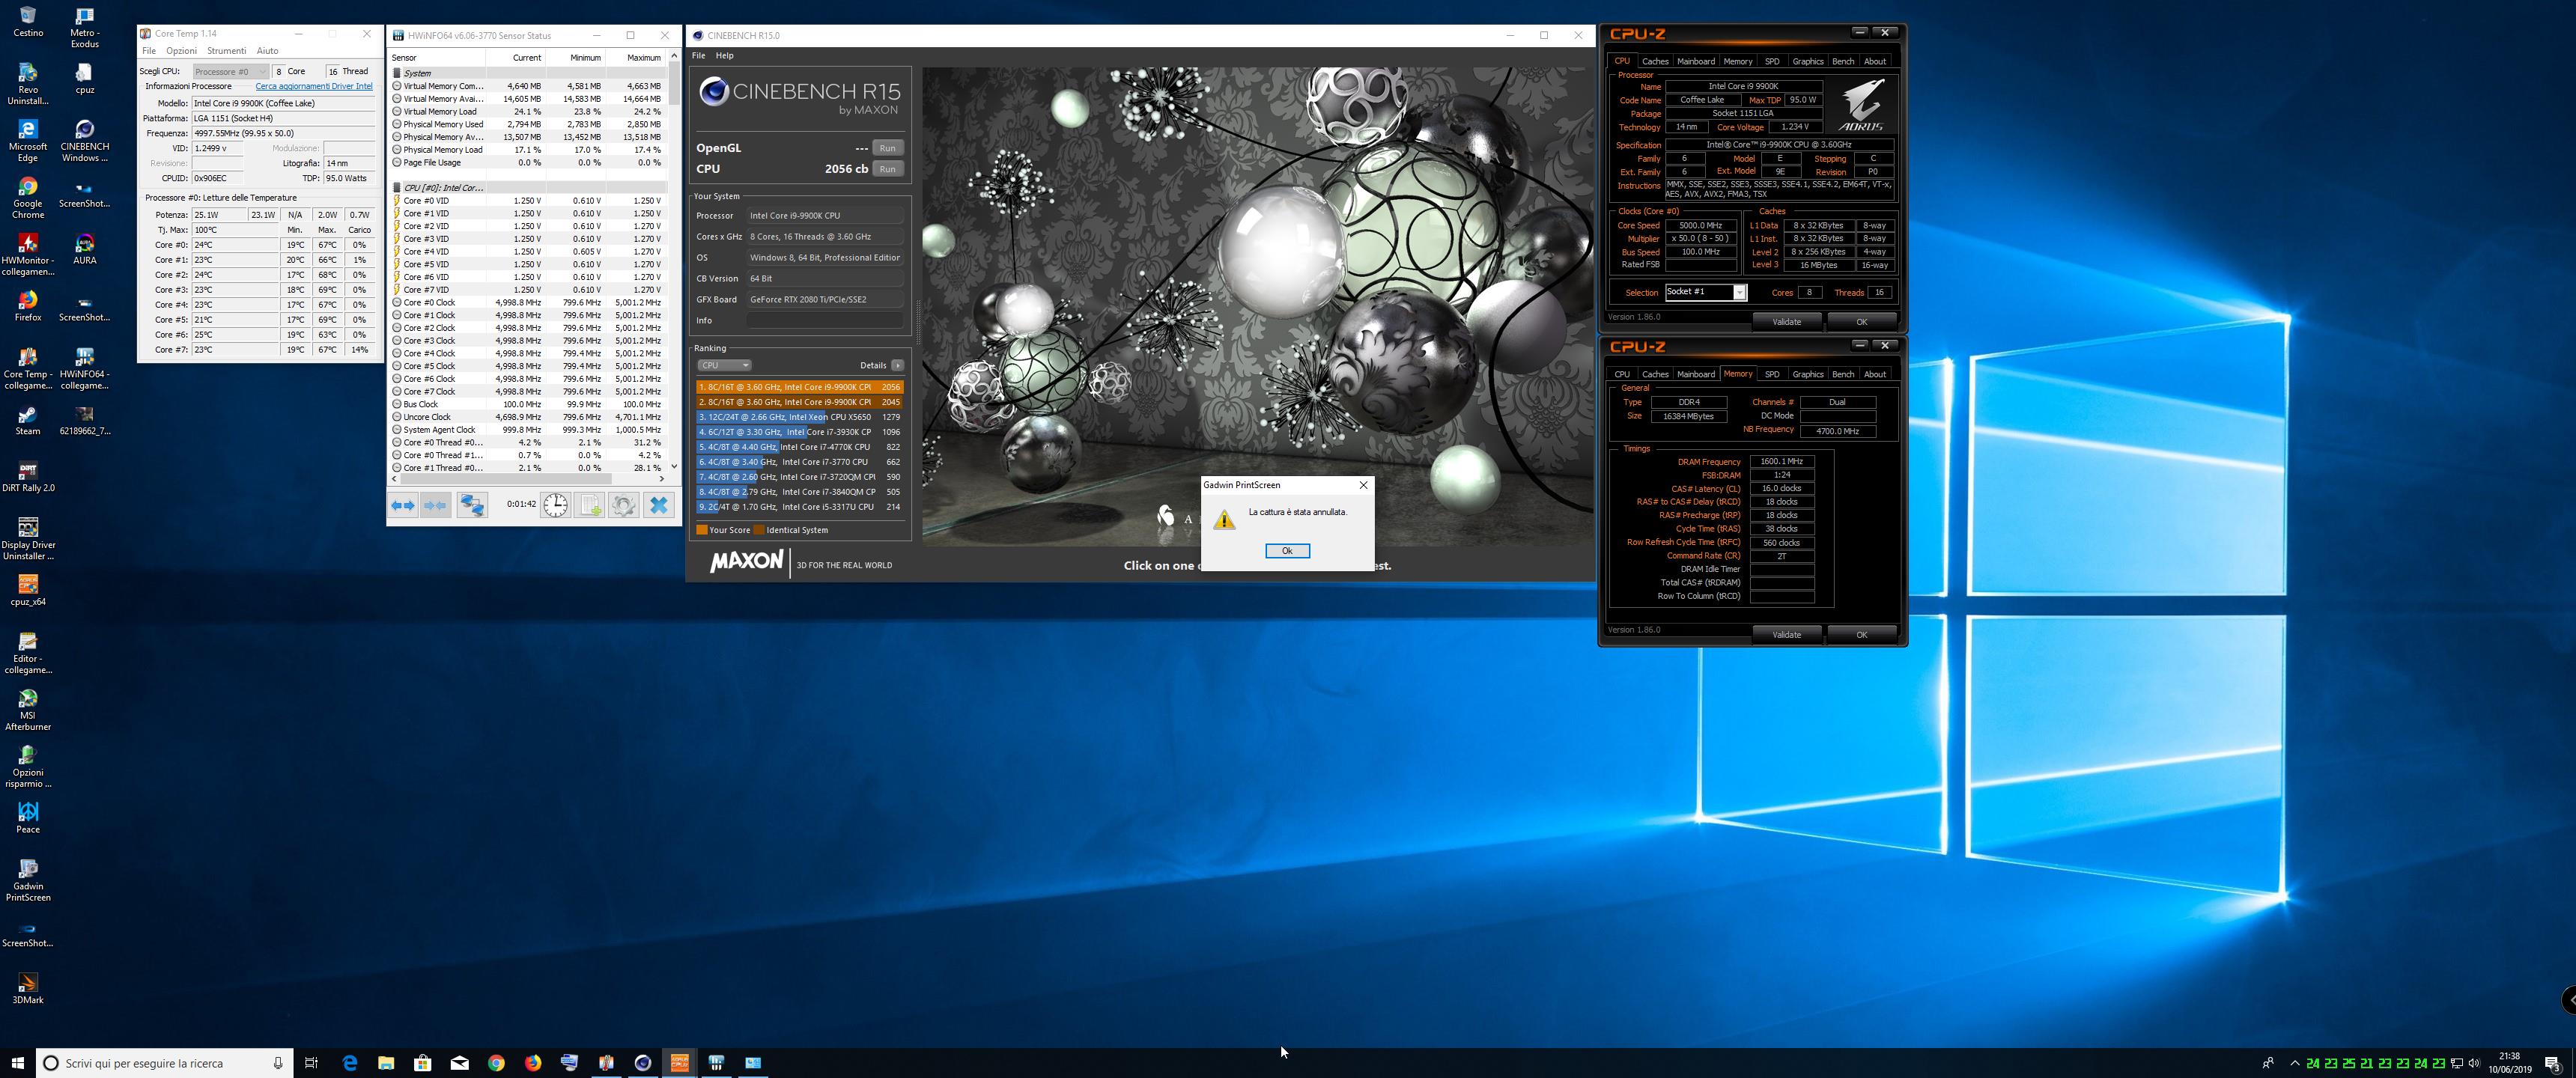The height and width of the screenshot is (1078, 2576).
Task: Open Cinebench Ranking CPU dropdown
Action: (724, 365)
